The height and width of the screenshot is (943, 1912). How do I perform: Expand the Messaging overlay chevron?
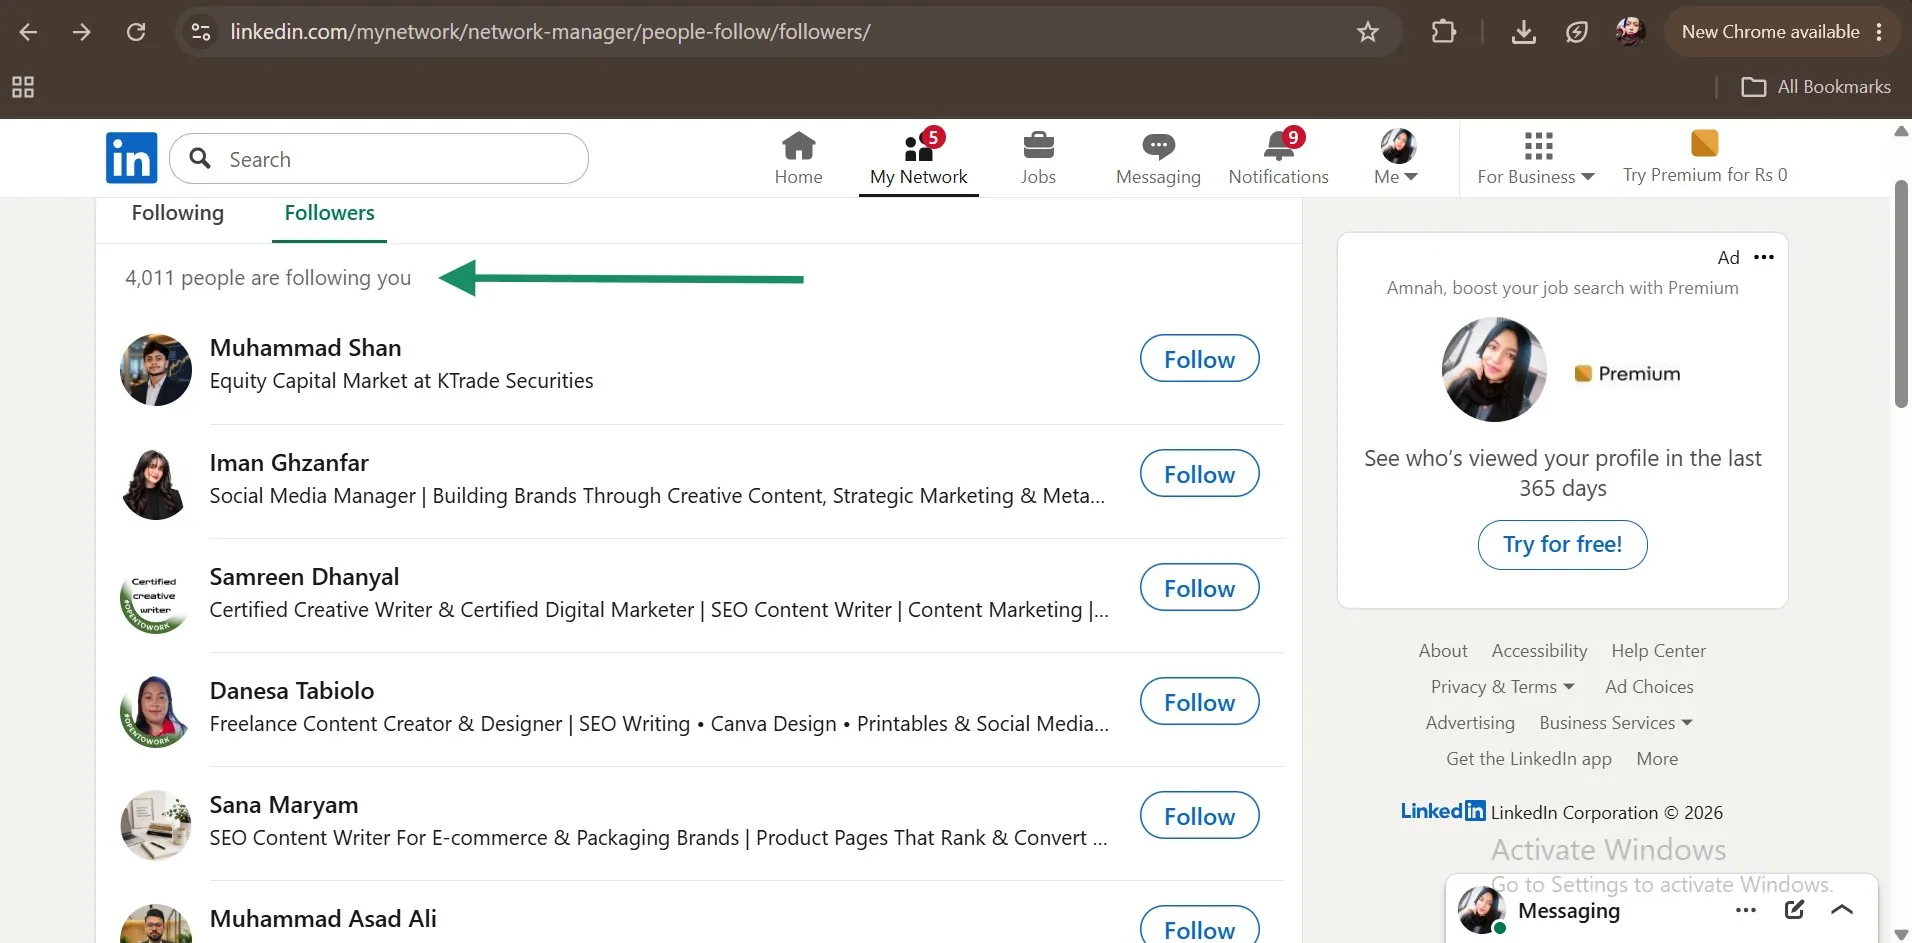click(1842, 910)
